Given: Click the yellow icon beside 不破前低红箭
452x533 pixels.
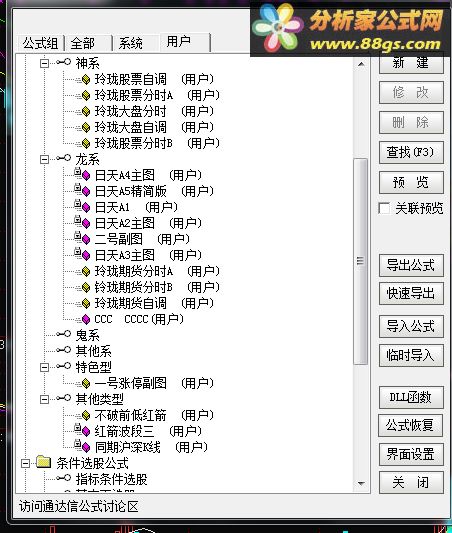Looking at the screenshot, I should click(86, 415).
